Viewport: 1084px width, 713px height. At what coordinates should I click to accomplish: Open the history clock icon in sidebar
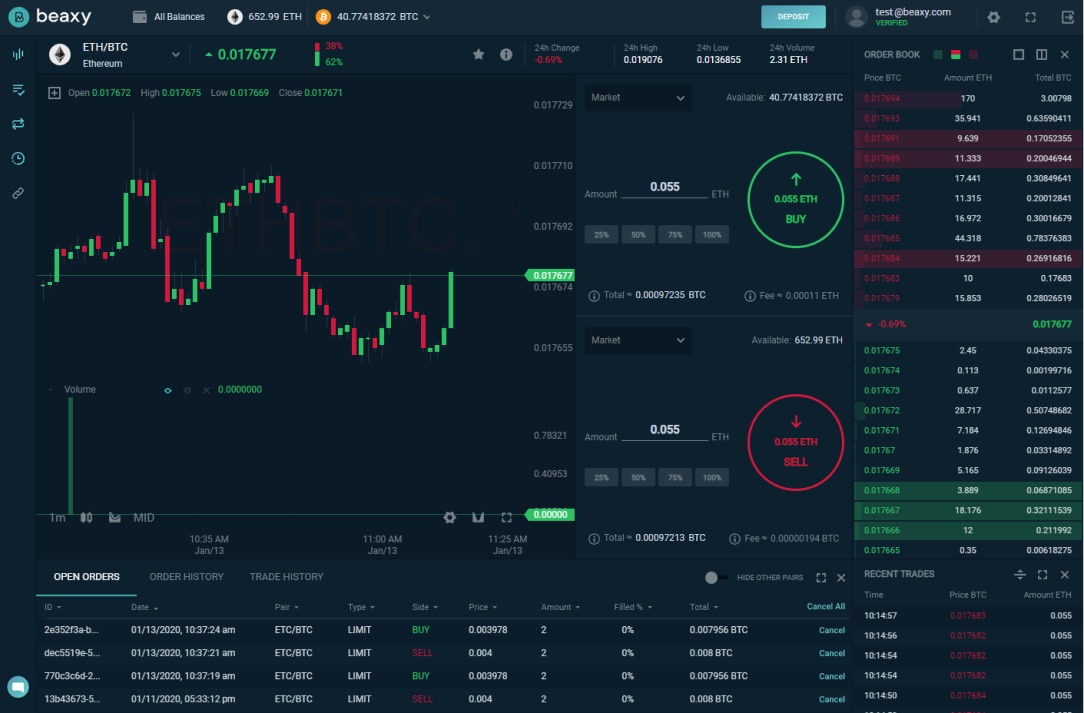pyautogui.click(x=18, y=159)
